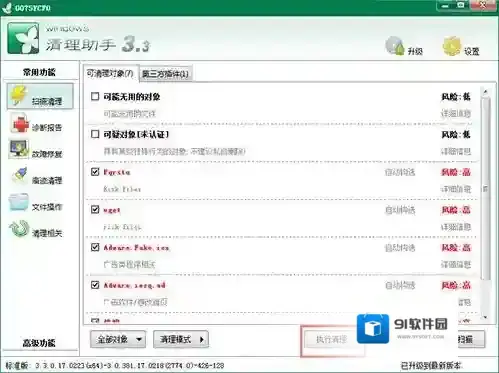Open the 诊断报告 red cross icon

coord(19,123)
